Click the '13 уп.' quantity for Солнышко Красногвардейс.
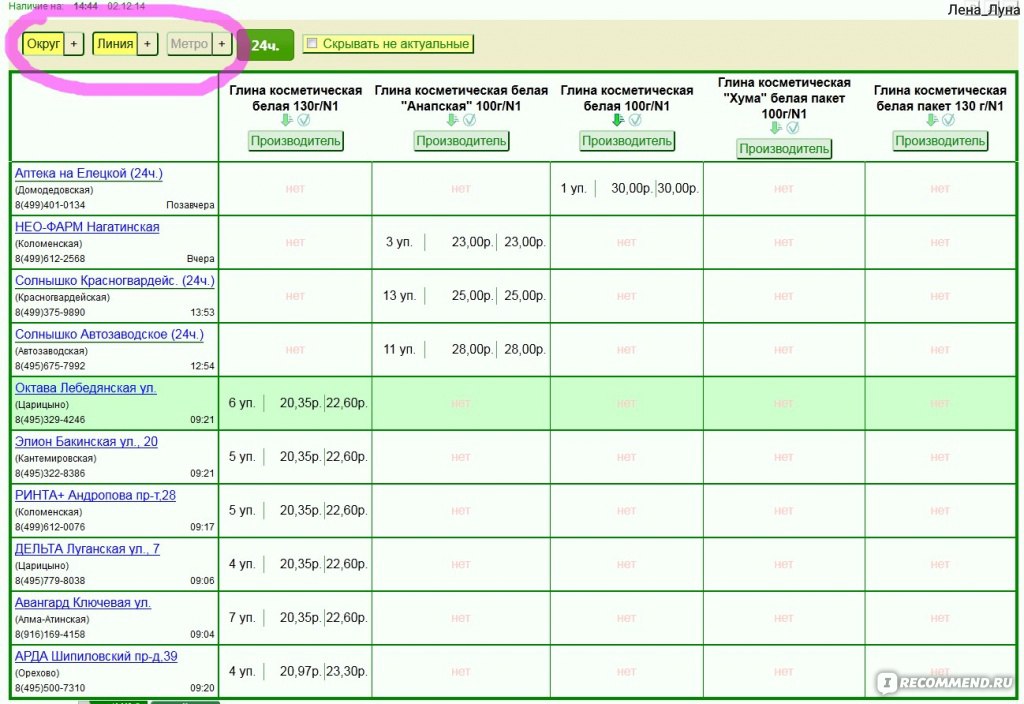The width and height of the screenshot is (1024, 704). click(399, 295)
